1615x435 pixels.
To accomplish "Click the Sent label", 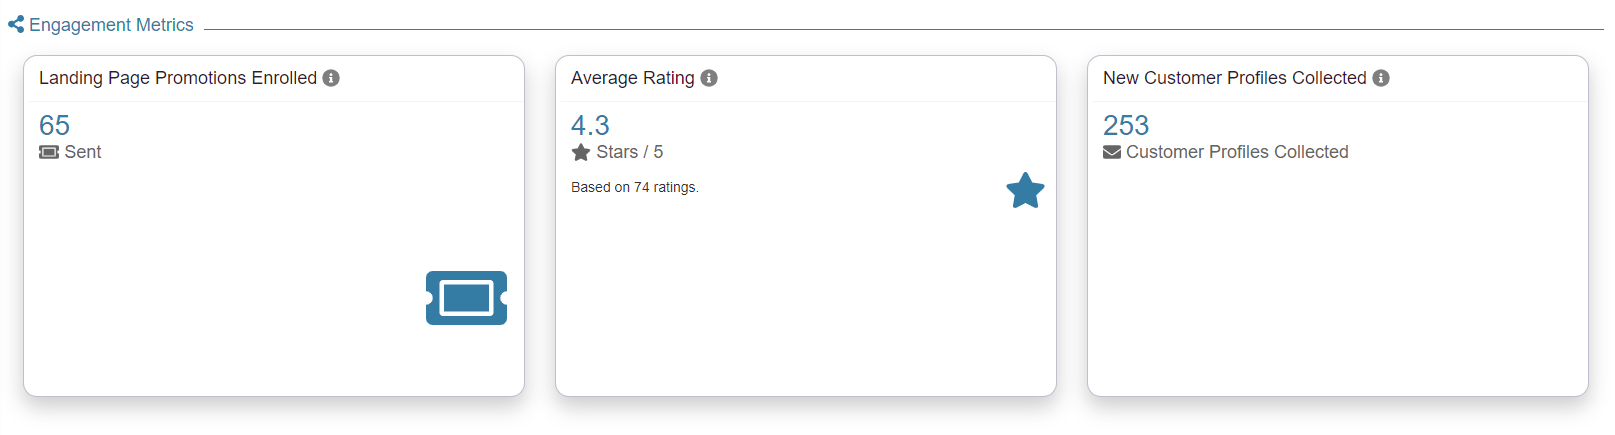I will point(83,152).
